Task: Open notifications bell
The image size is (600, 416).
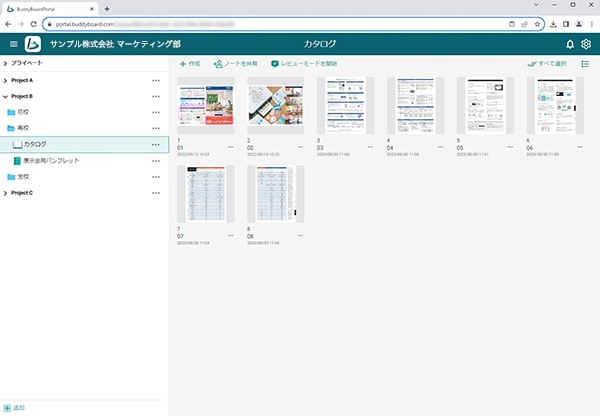Action: click(x=570, y=44)
